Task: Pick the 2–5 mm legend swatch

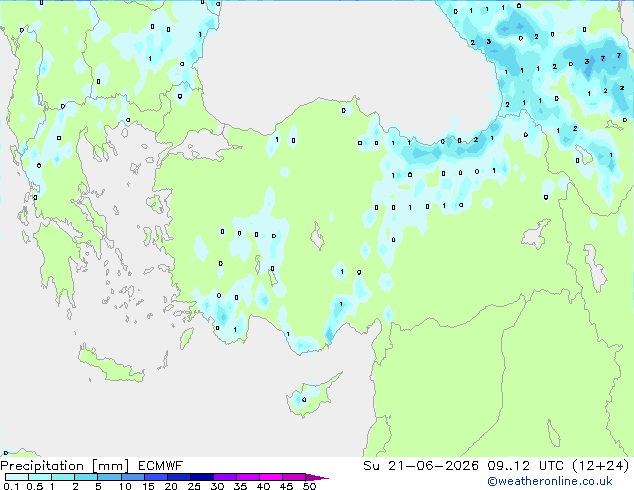Action: 86,477
